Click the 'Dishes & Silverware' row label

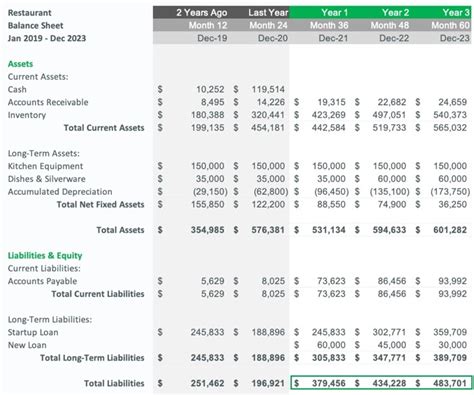pyautogui.click(x=47, y=179)
